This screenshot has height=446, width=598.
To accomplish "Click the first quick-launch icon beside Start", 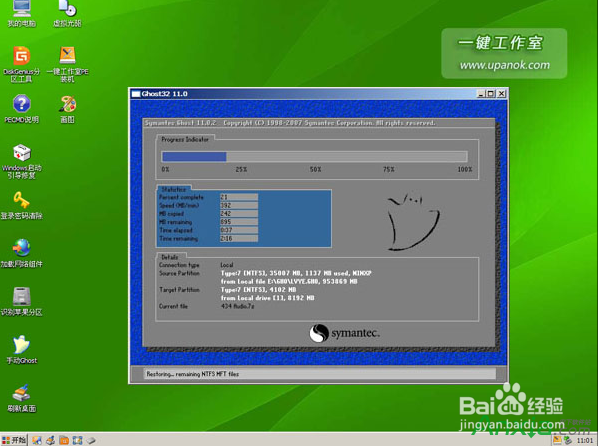I will [37, 440].
